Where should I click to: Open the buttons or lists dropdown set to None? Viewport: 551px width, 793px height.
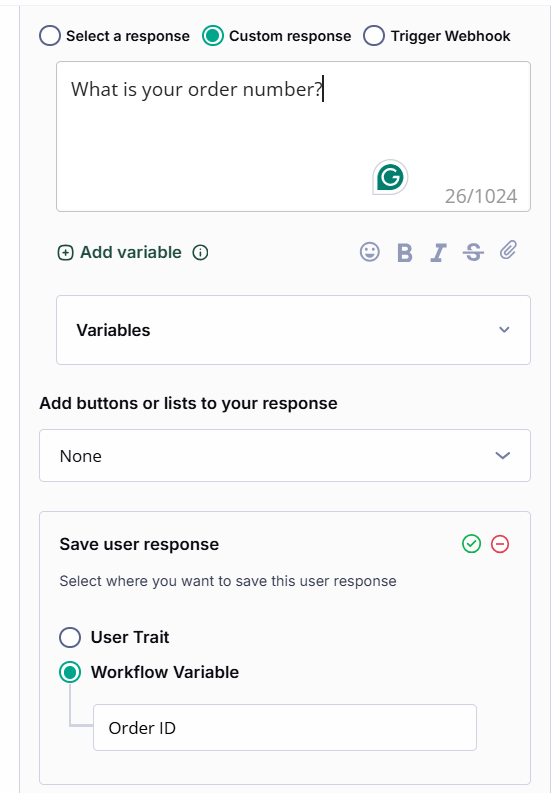point(285,456)
